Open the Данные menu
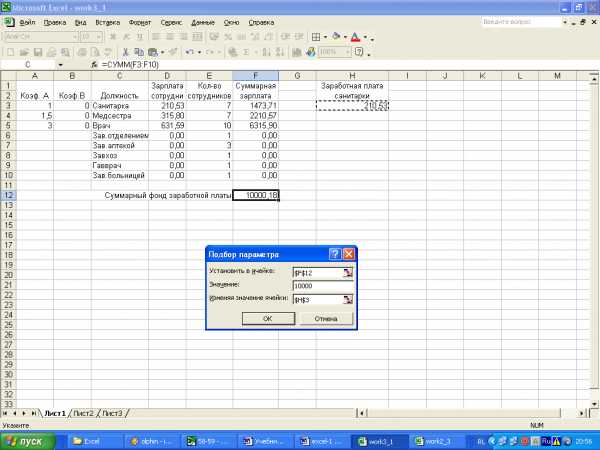This screenshot has height=450, width=600. click(x=203, y=21)
